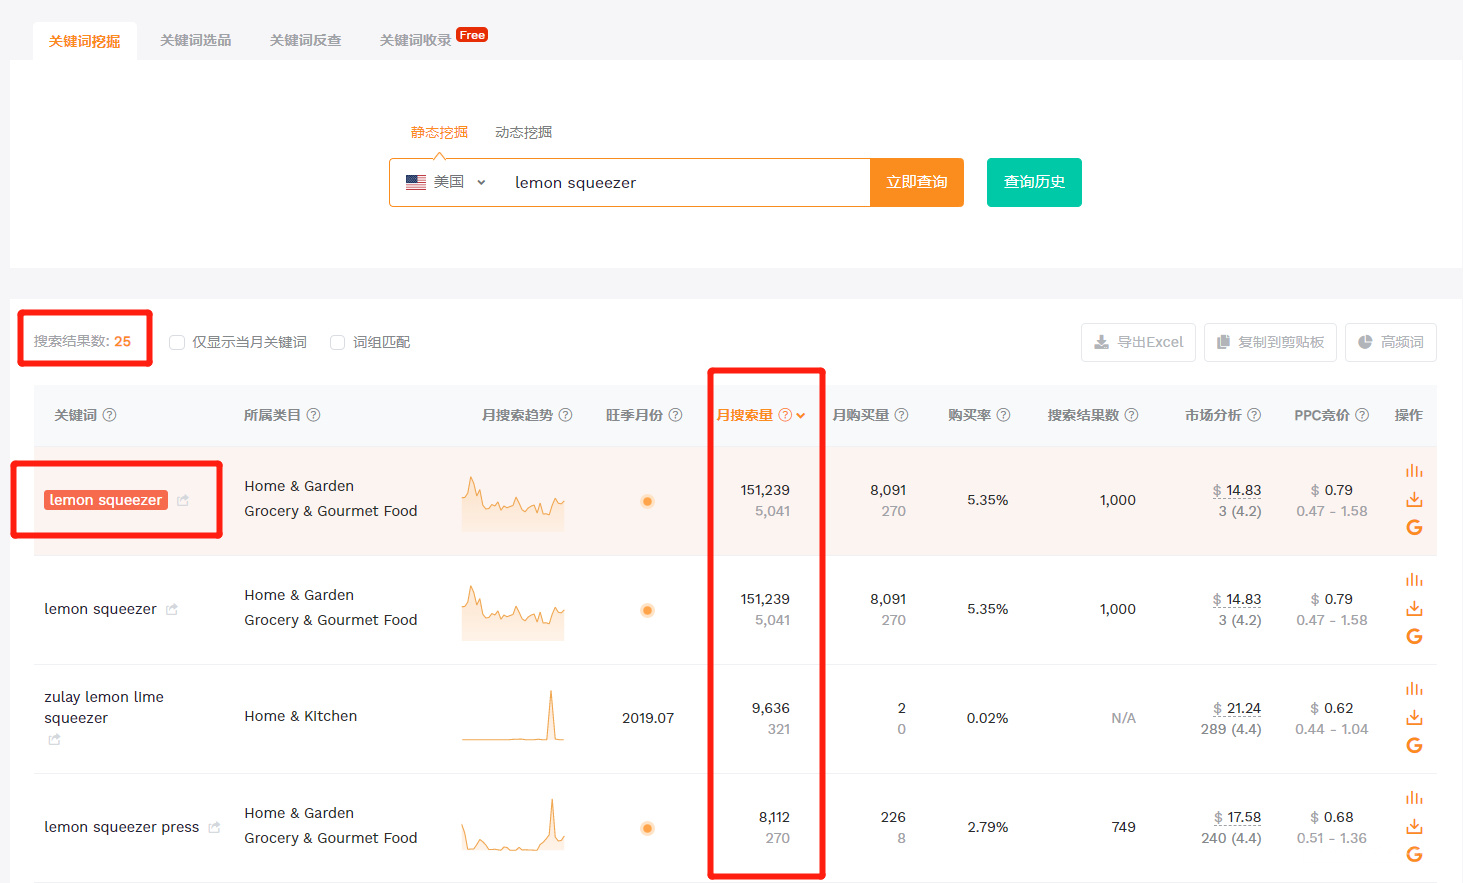Click help icon beside 购买率 header
This screenshot has height=883, width=1463.
coord(1003,415)
